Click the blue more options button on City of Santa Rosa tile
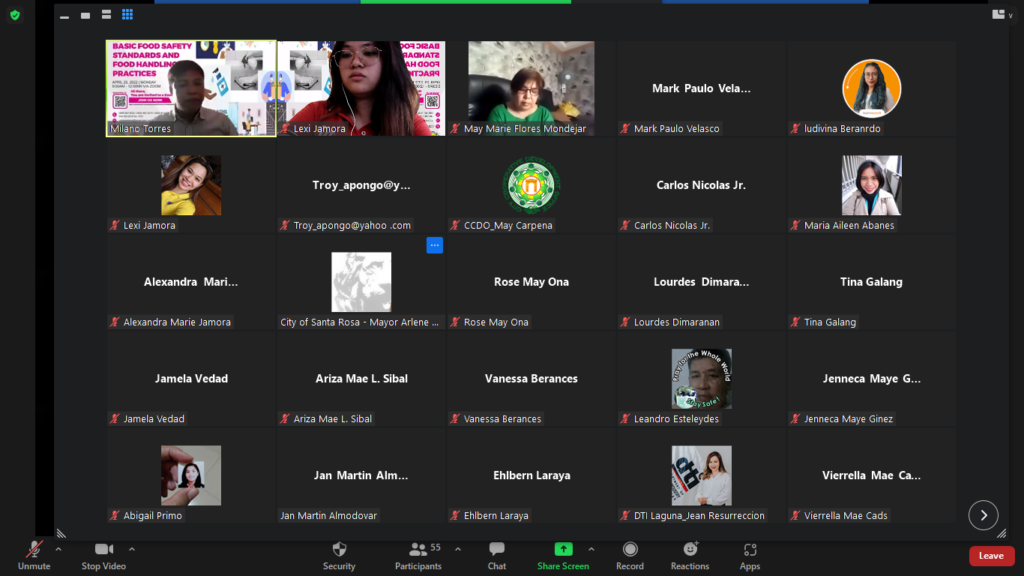Screen dimensions: 1024x576 (x=434, y=245)
